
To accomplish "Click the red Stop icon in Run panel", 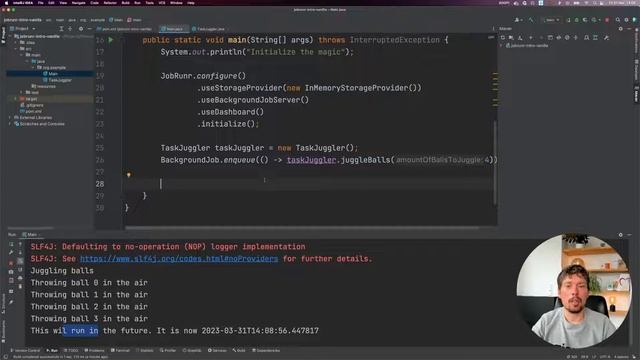I will point(11,262).
